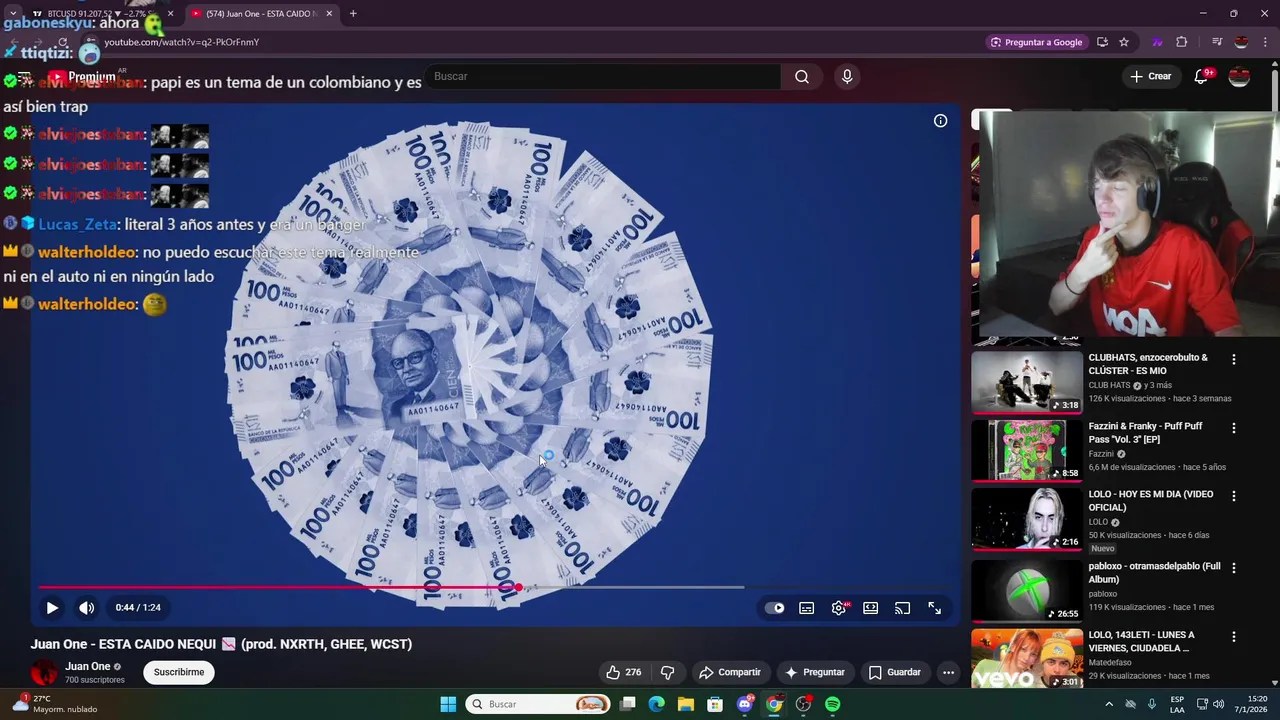The width and height of the screenshot is (1280, 720).
Task: Mute the video volume
Action: [x=87, y=607]
